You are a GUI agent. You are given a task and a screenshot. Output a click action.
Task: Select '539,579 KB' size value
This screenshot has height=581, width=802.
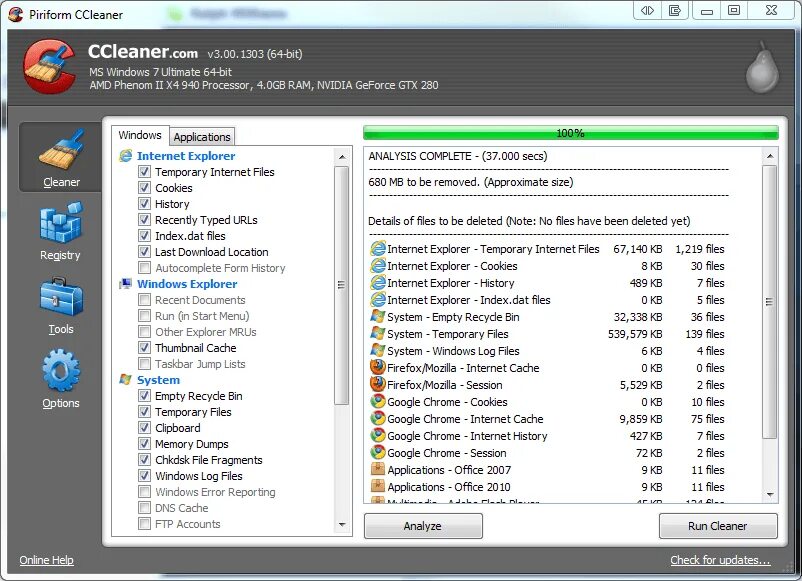point(635,334)
